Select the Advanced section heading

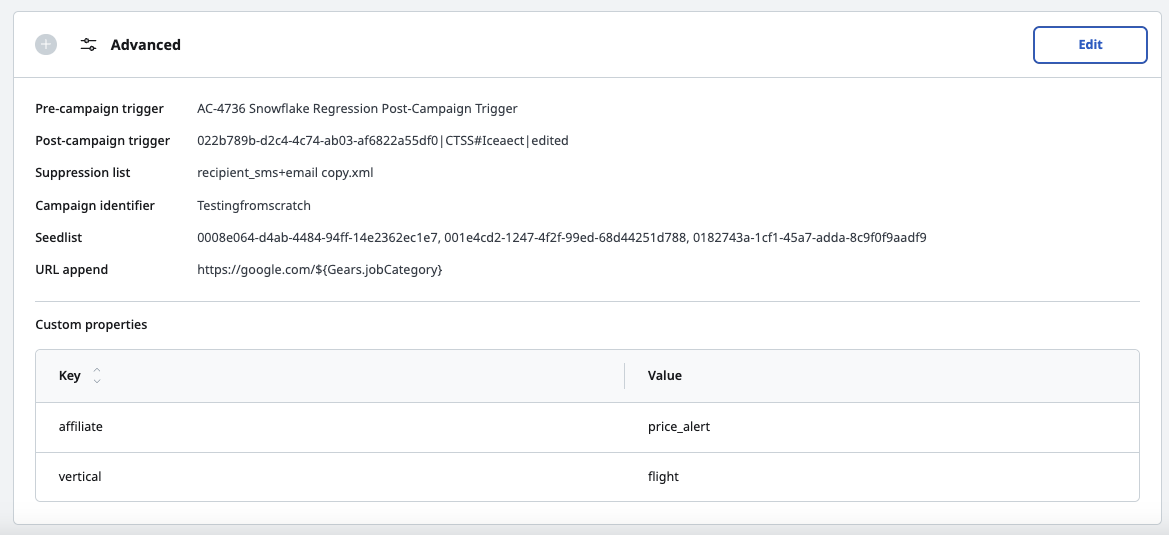[x=145, y=45]
